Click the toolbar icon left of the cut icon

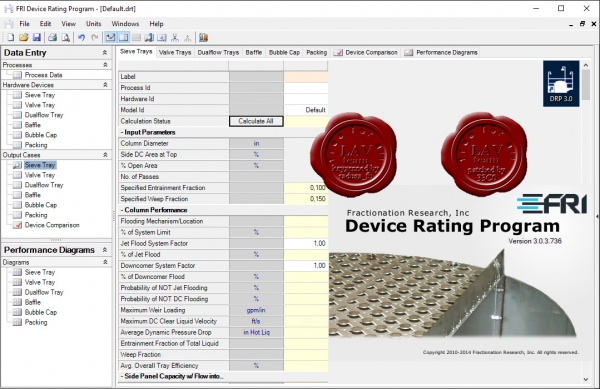click(162, 37)
